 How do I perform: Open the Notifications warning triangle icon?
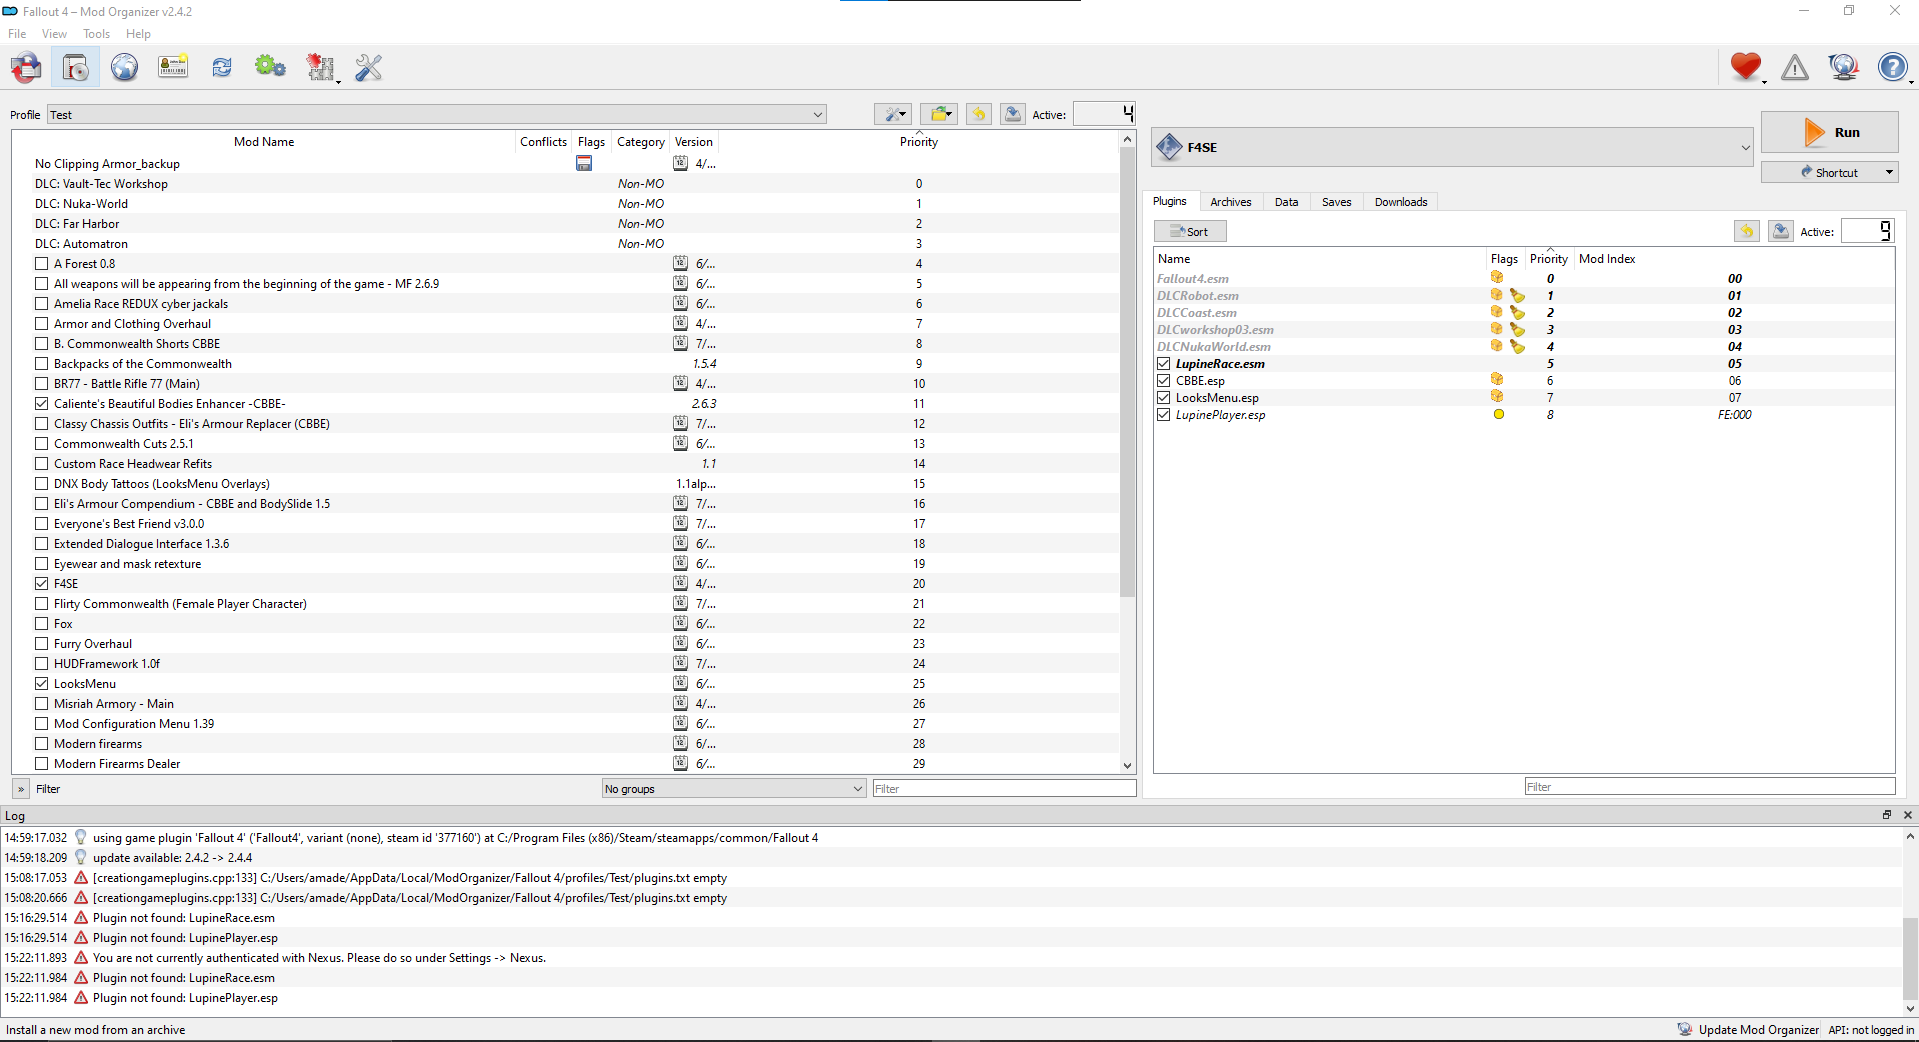pyautogui.click(x=1795, y=67)
